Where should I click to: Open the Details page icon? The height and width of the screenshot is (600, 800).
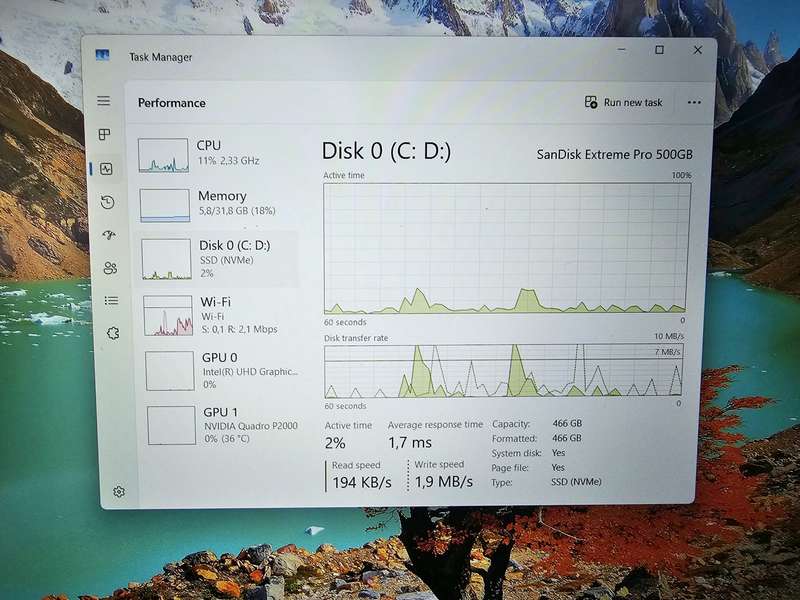(111, 301)
